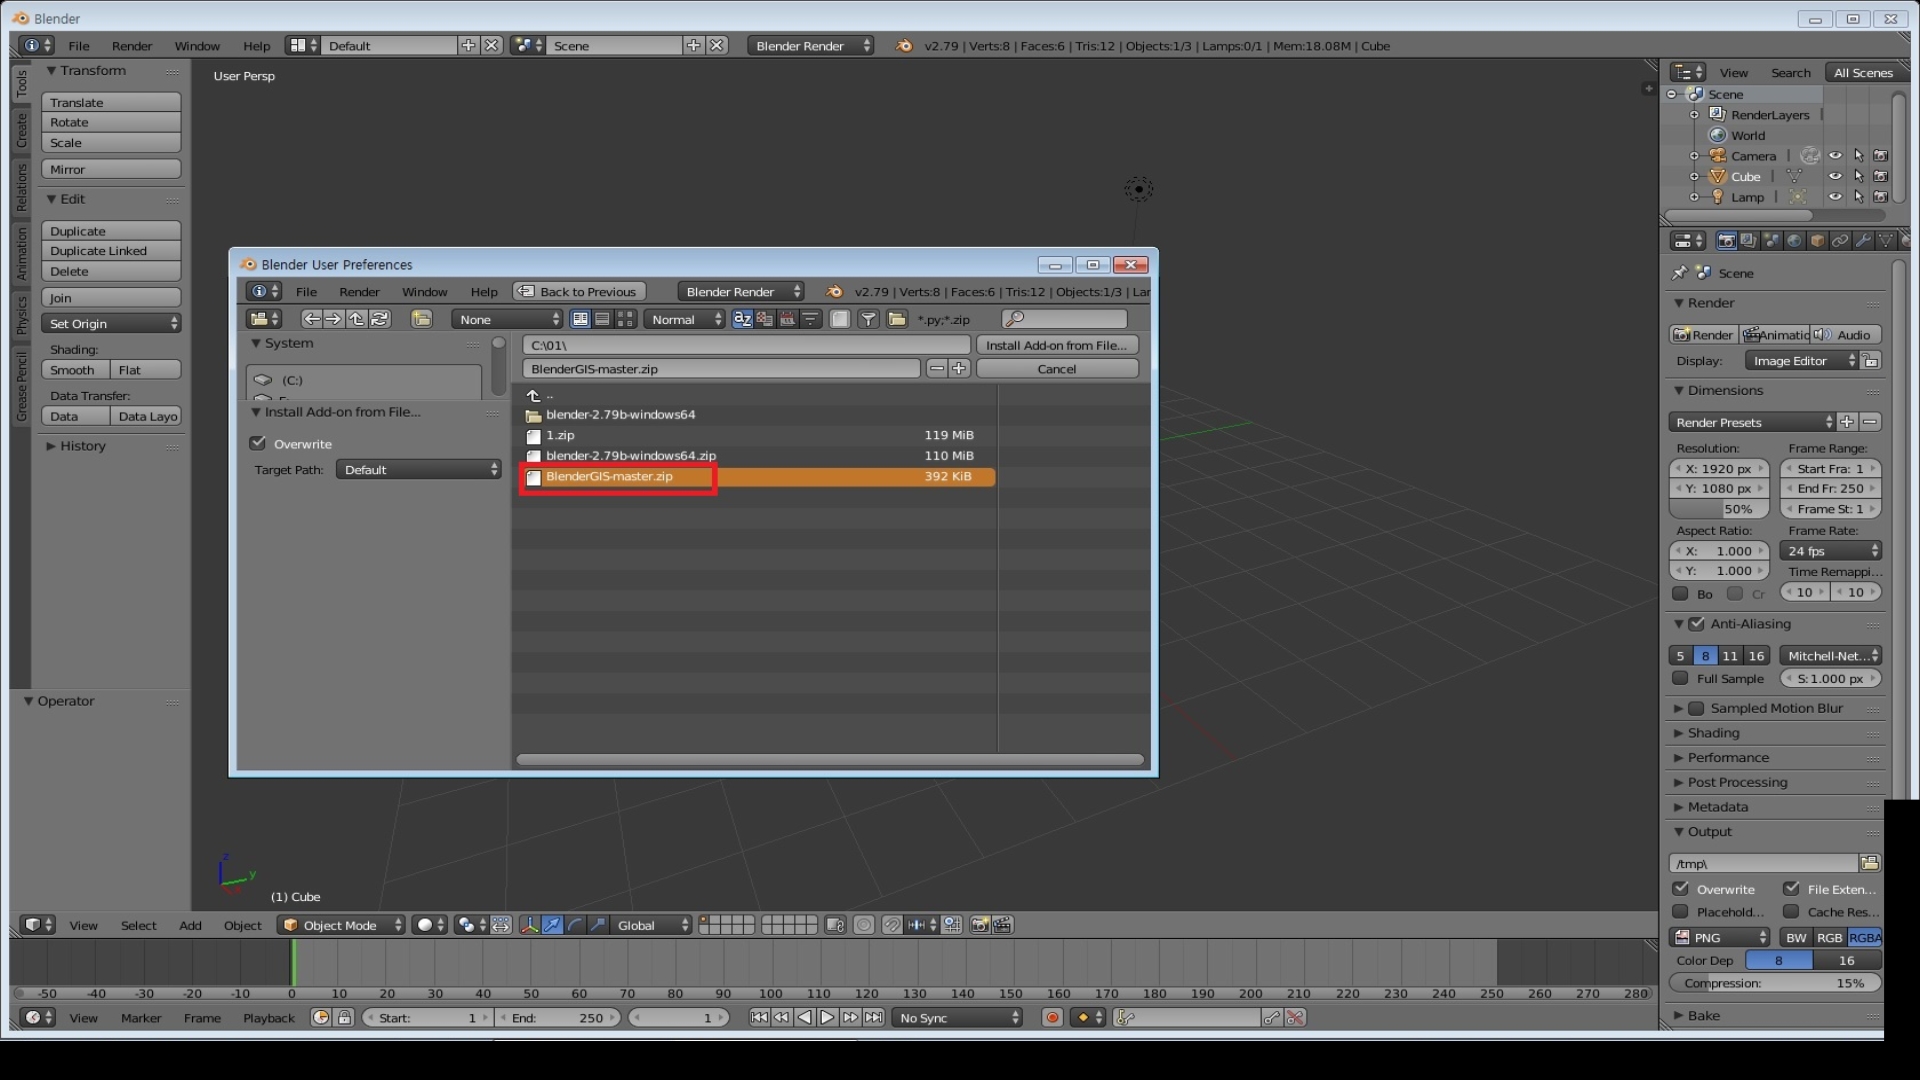This screenshot has height=1080, width=1920.
Task: Expand the History panel in tool shelf
Action: tap(82, 446)
